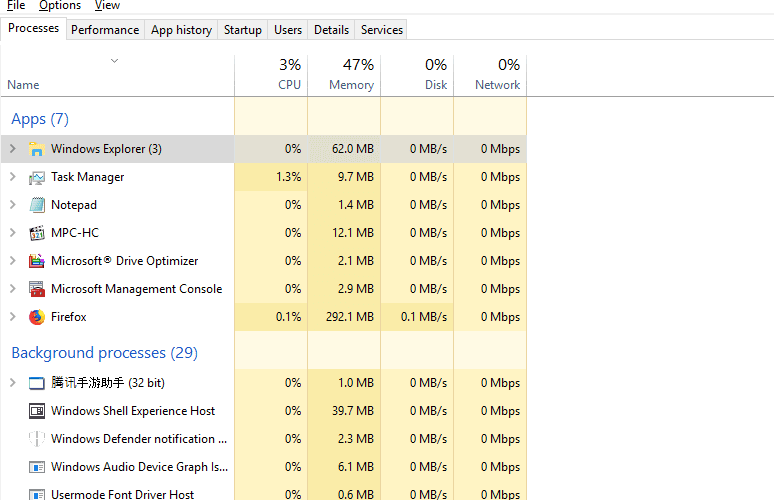This screenshot has width=774, height=500.
Task: Sort processes by Network column header
Action: click(x=490, y=75)
